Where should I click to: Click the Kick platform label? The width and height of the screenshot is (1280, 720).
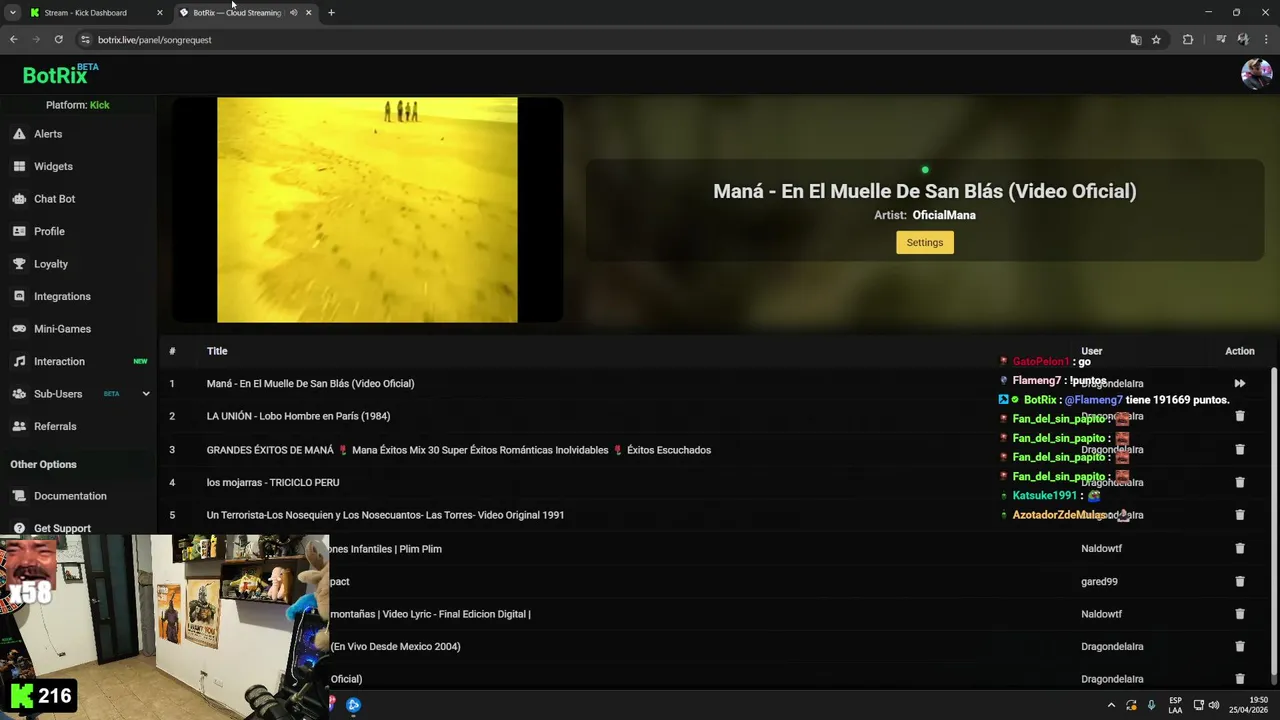99,105
